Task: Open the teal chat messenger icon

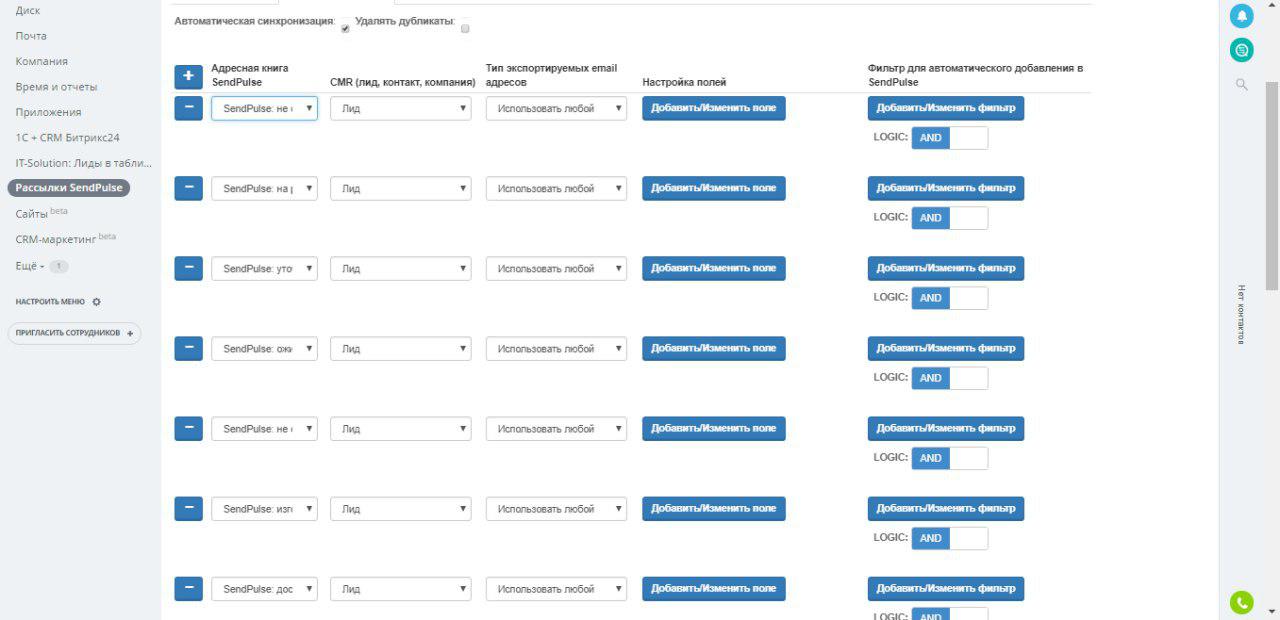Action: 1241,49
